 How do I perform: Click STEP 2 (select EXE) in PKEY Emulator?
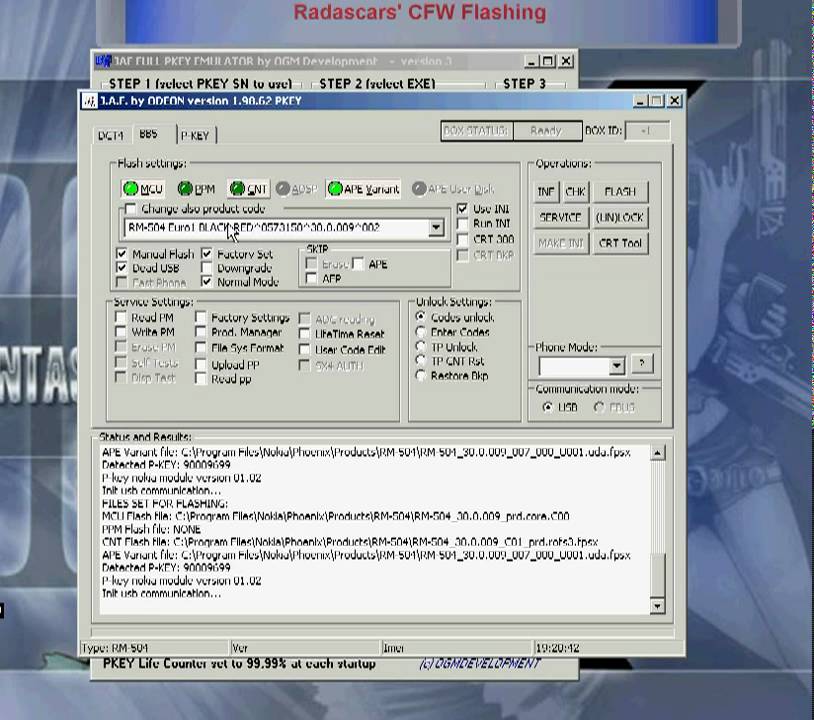pyautogui.click(x=377, y=84)
